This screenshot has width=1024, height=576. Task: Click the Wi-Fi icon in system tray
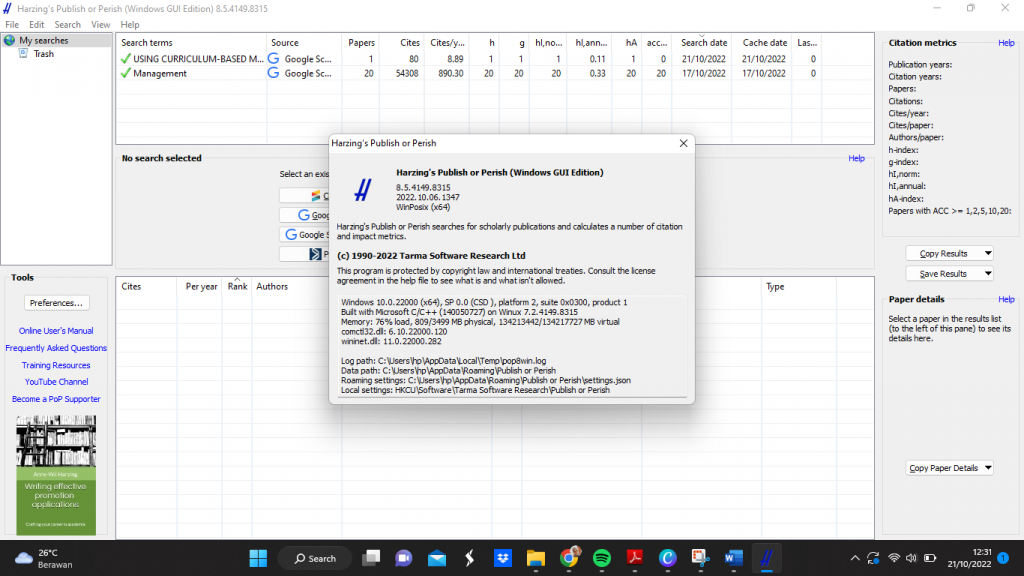pyautogui.click(x=894, y=558)
